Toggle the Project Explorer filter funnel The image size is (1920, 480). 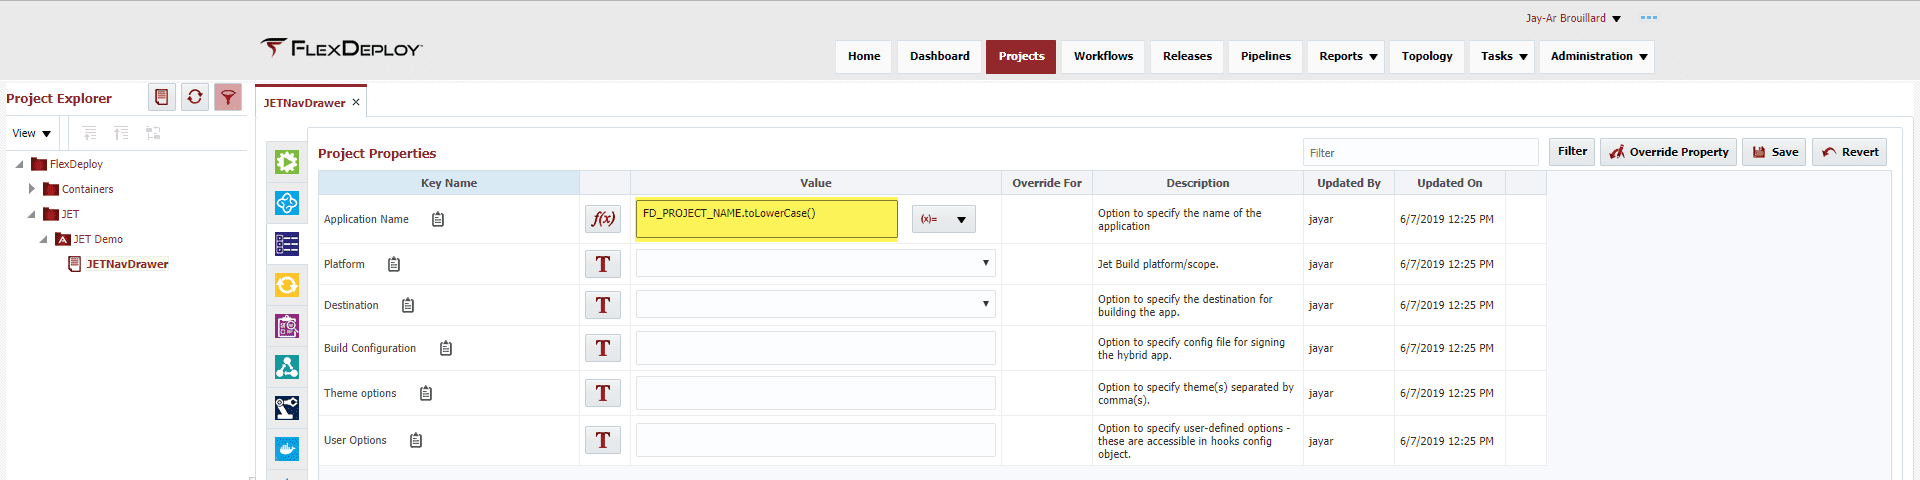(x=228, y=97)
